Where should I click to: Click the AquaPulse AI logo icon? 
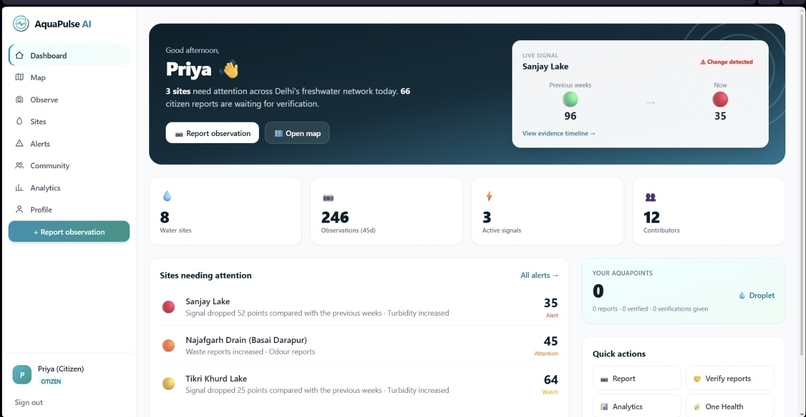coord(21,24)
